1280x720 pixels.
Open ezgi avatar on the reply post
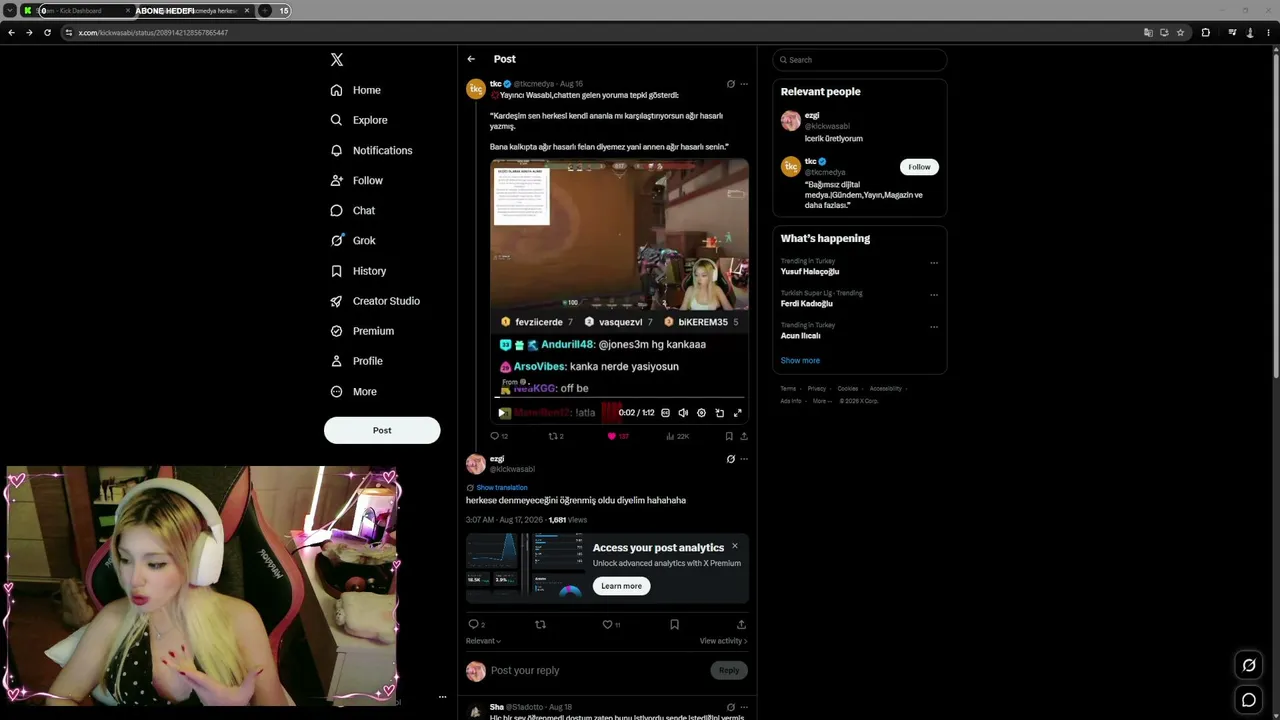tap(476, 464)
